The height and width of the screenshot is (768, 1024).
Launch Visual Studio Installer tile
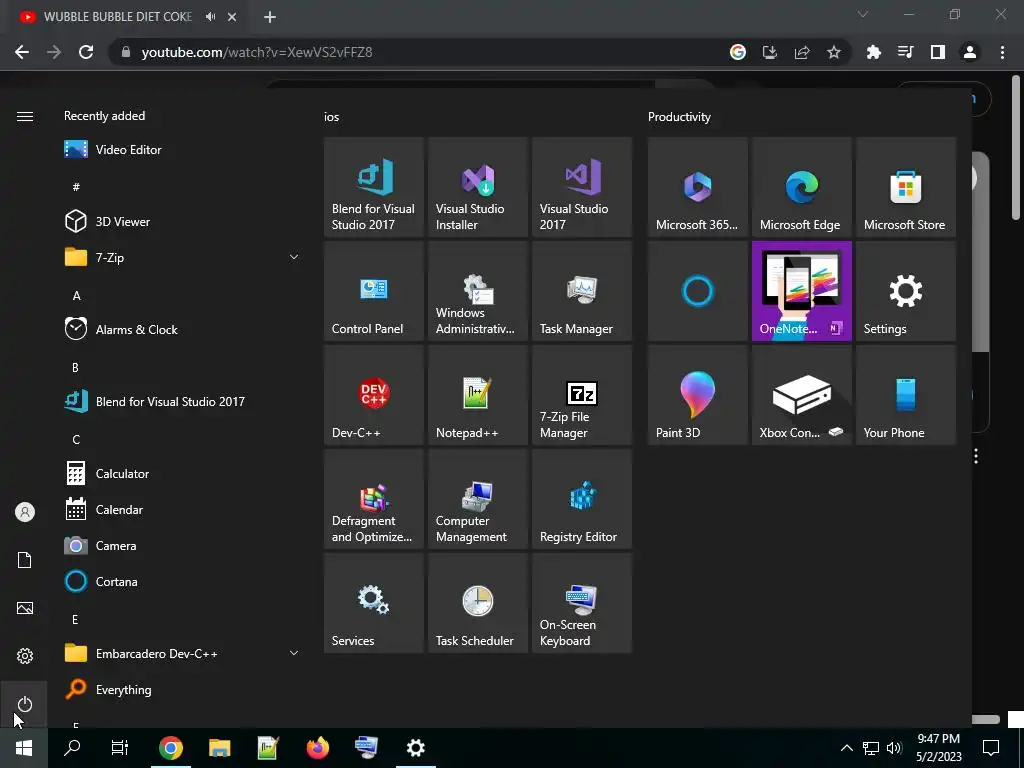(477, 187)
